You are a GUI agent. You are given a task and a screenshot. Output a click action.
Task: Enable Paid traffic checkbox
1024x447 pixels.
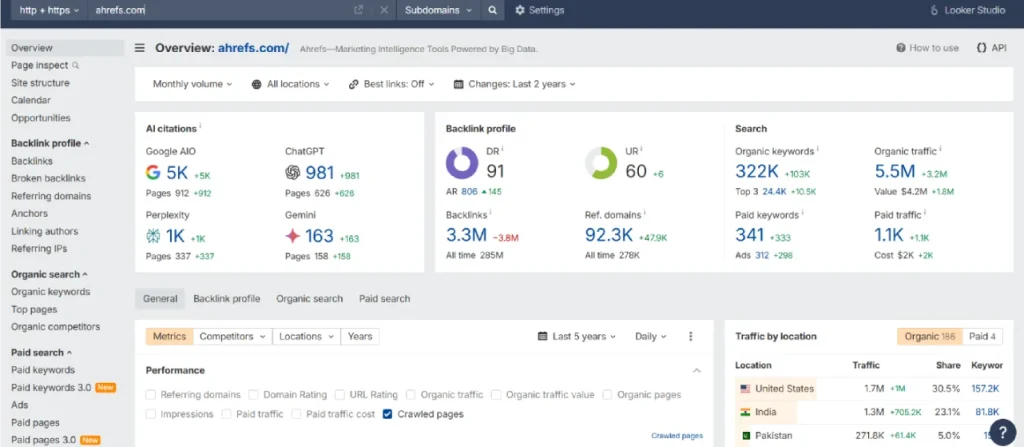[x=226, y=414]
